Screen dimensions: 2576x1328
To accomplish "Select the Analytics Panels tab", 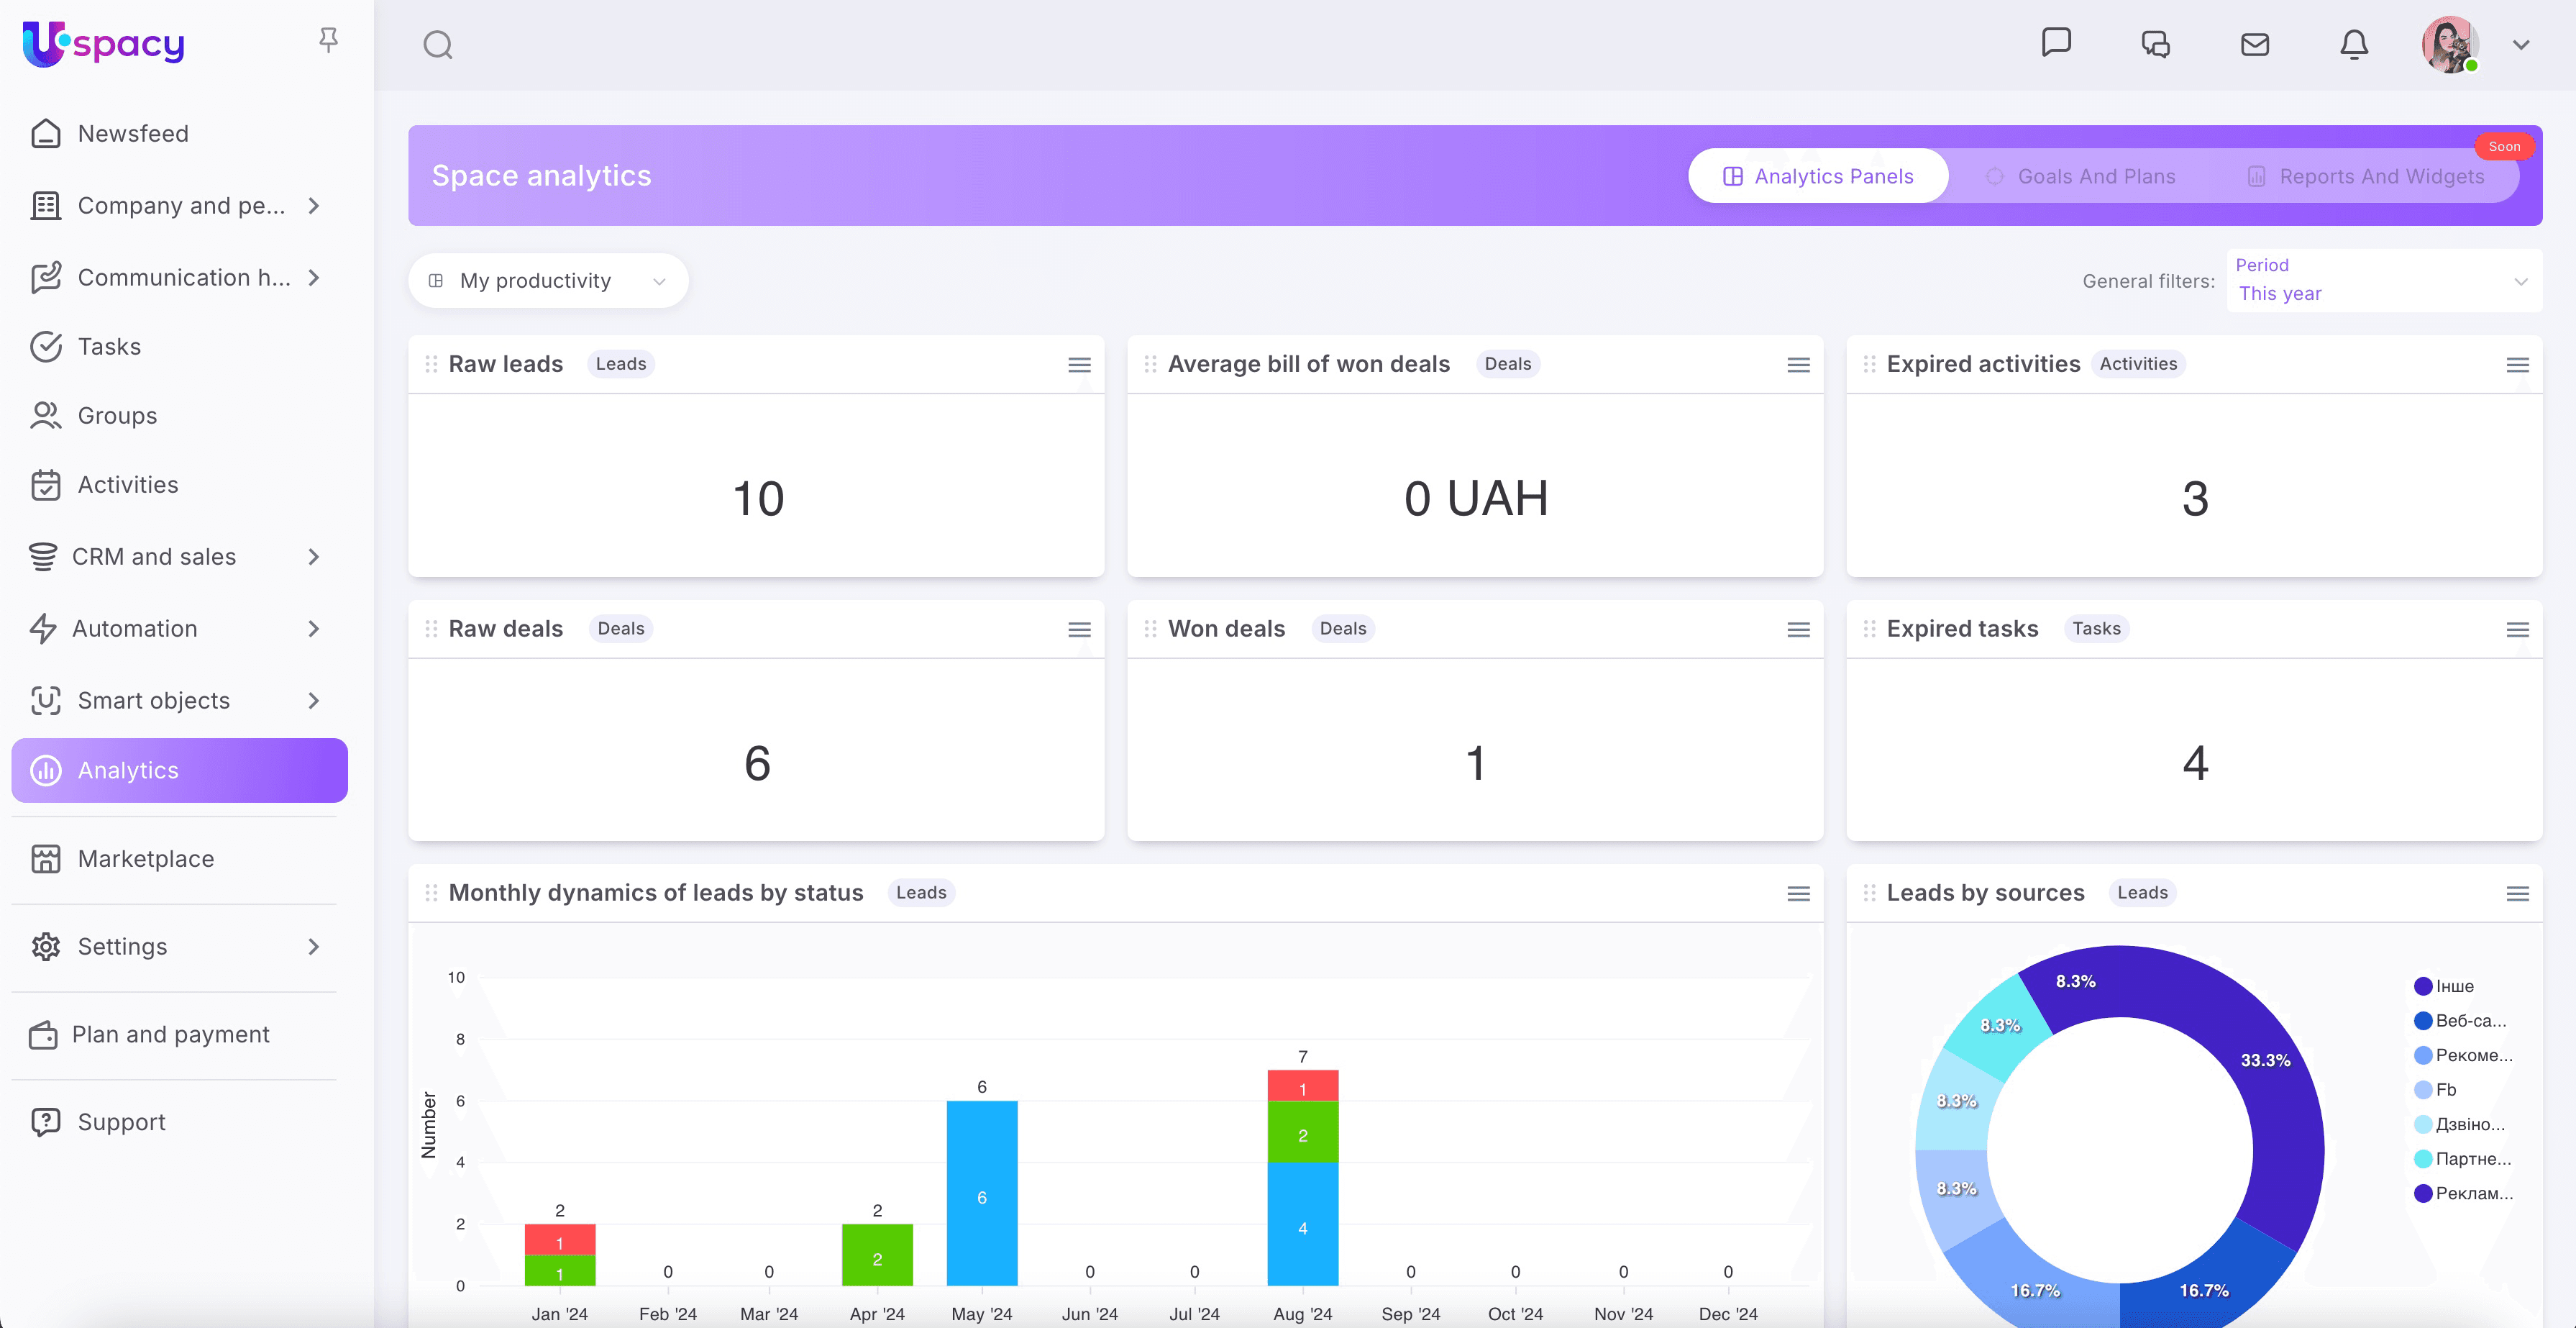I will point(1817,177).
